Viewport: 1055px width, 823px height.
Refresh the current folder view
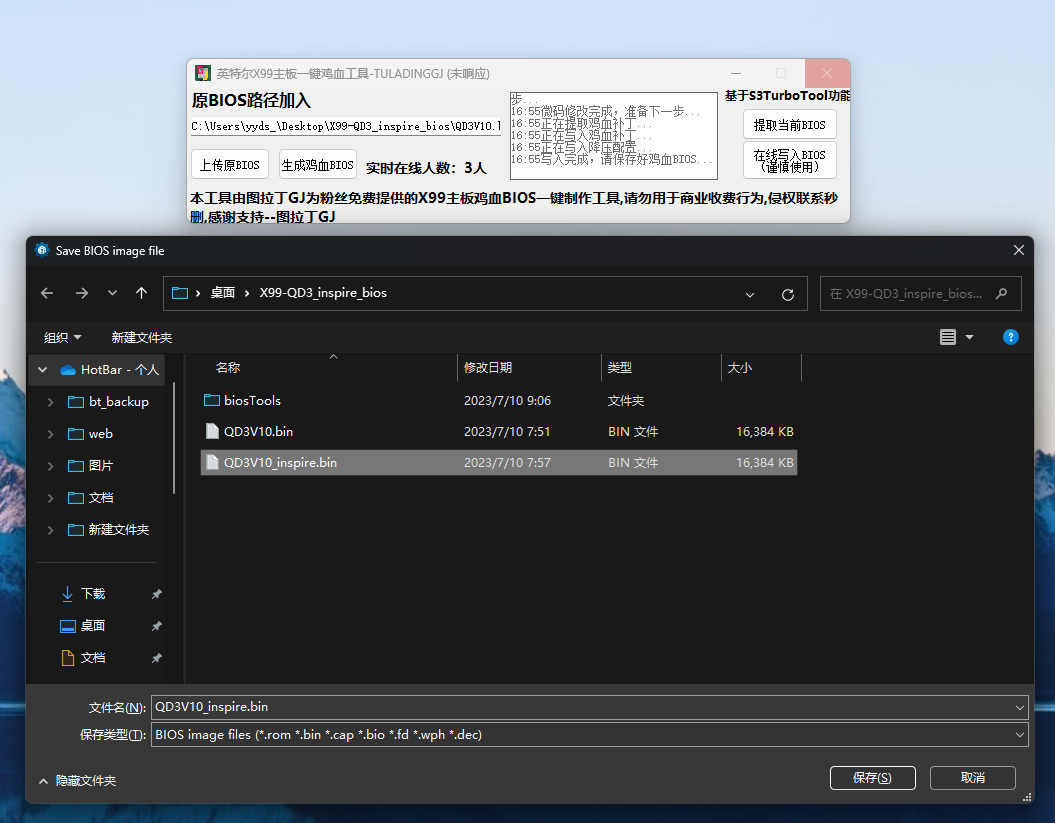tap(787, 294)
